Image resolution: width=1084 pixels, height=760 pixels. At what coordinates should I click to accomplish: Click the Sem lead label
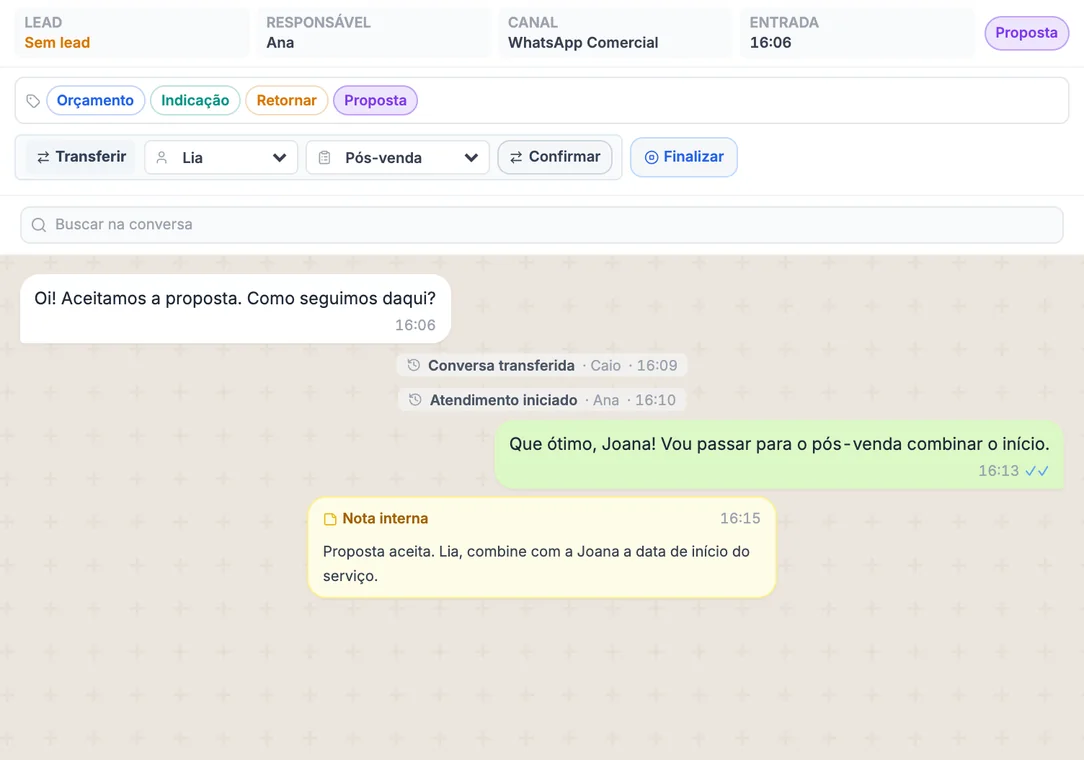tap(57, 43)
